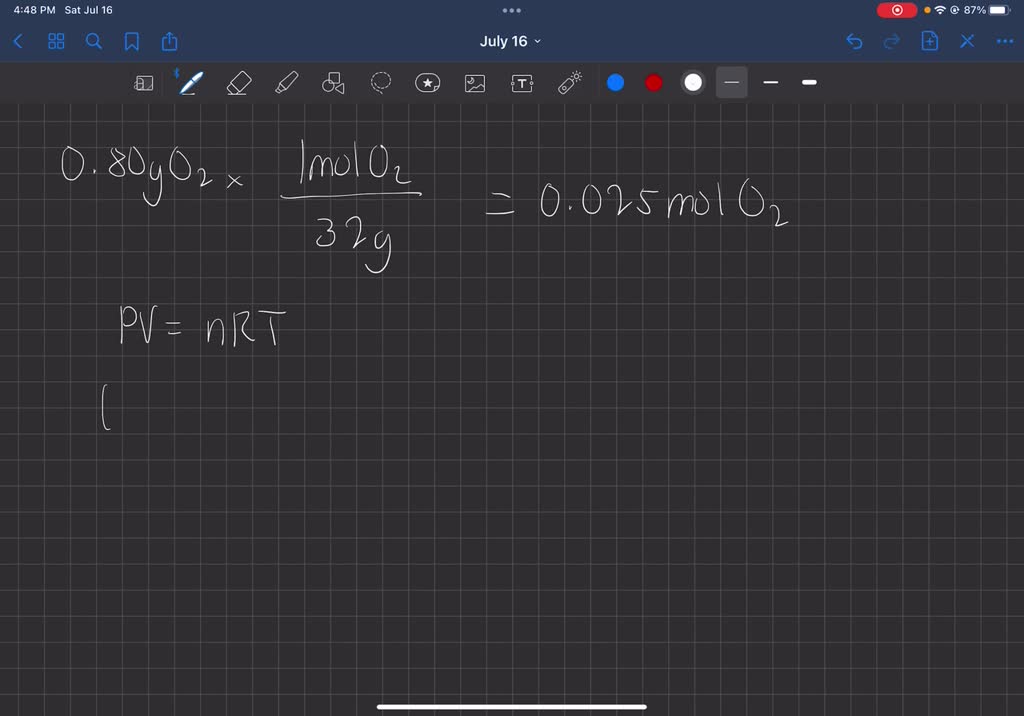Switch the page thumbnail sidebar view
The height and width of the screenshot is (716, 1024).
(144, 83)
